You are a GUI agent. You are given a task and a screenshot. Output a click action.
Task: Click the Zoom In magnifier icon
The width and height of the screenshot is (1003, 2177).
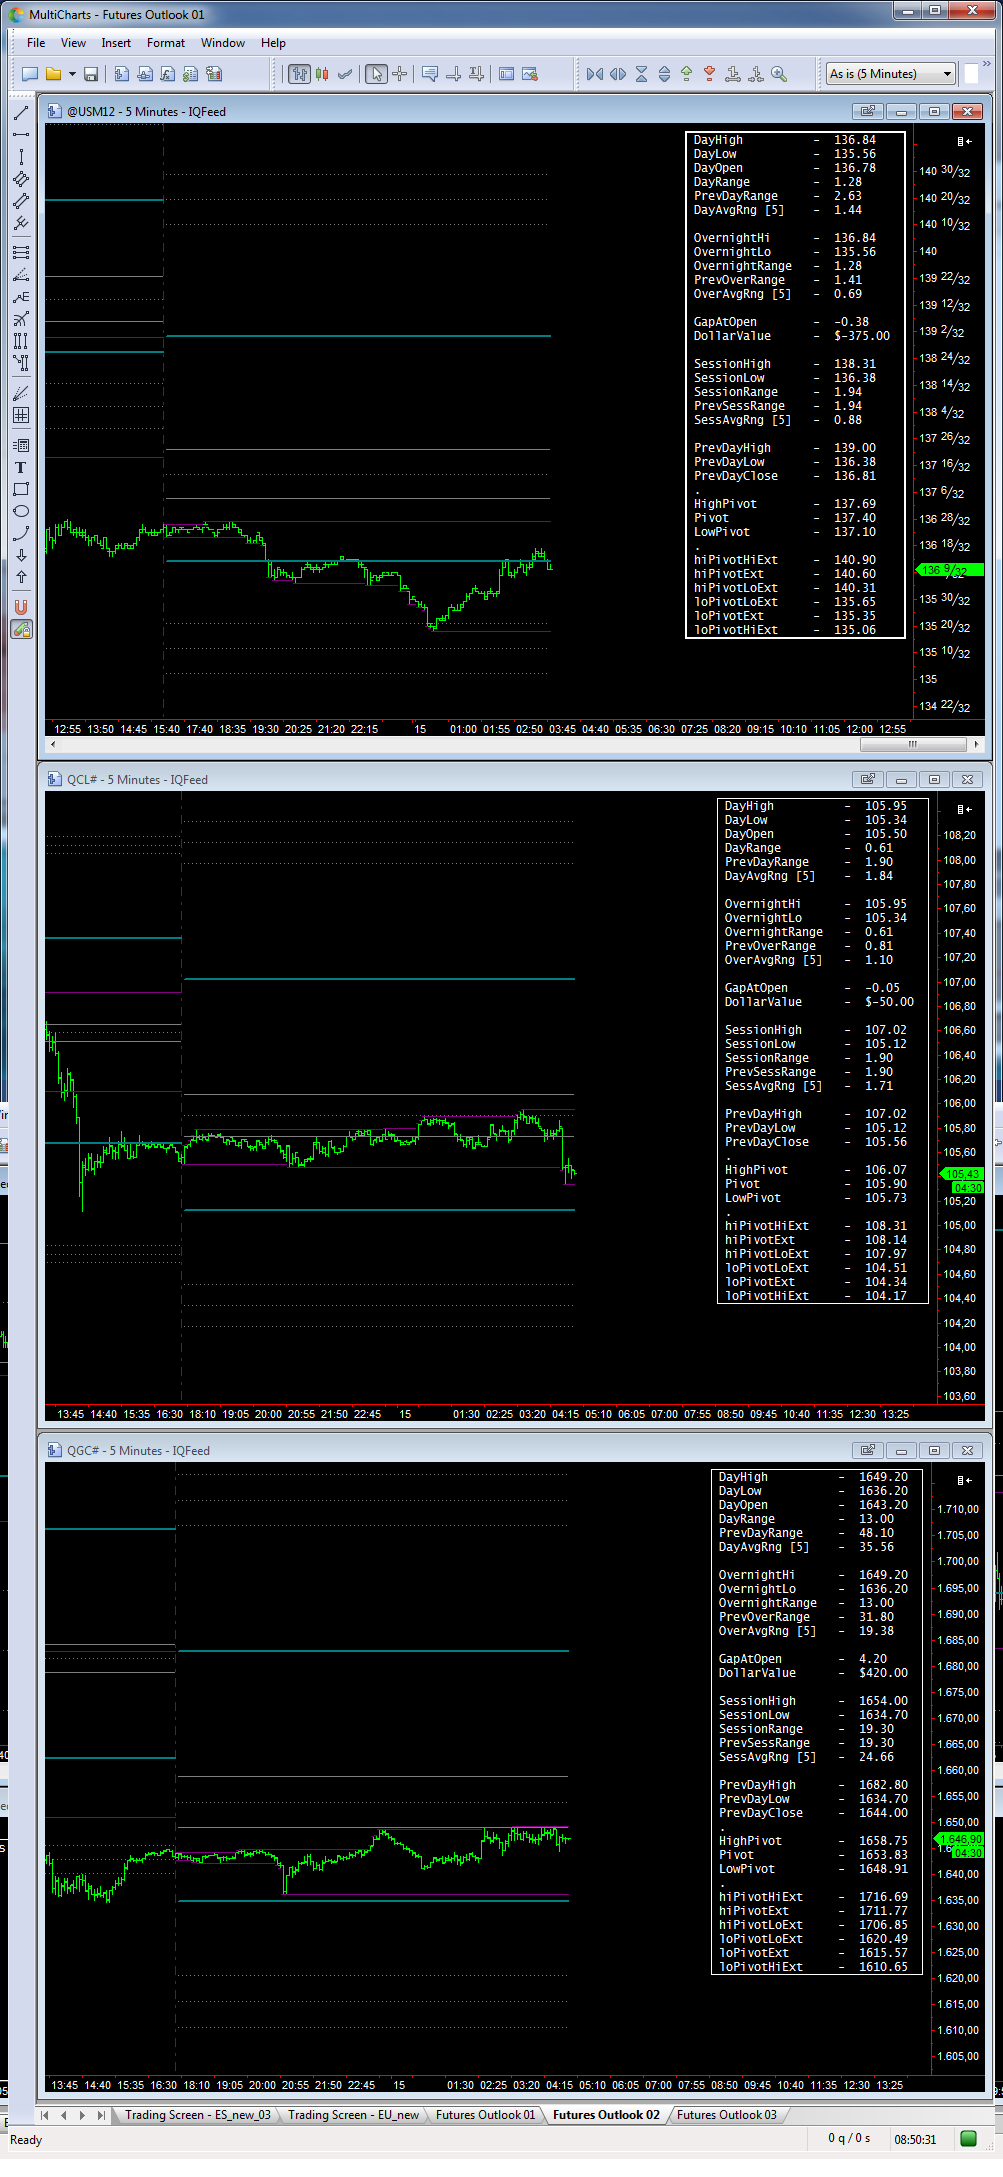[x=779, y=74]
